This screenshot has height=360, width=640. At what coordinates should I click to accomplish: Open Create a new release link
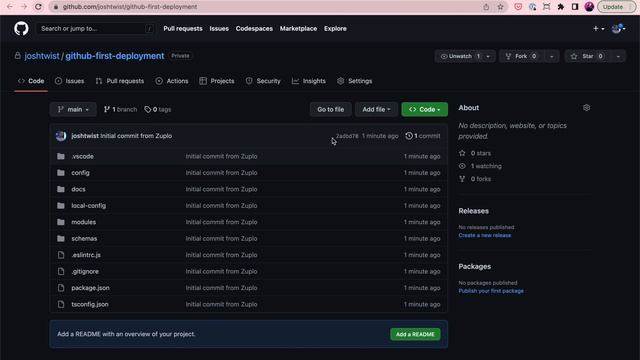click(x=484, y=236)
